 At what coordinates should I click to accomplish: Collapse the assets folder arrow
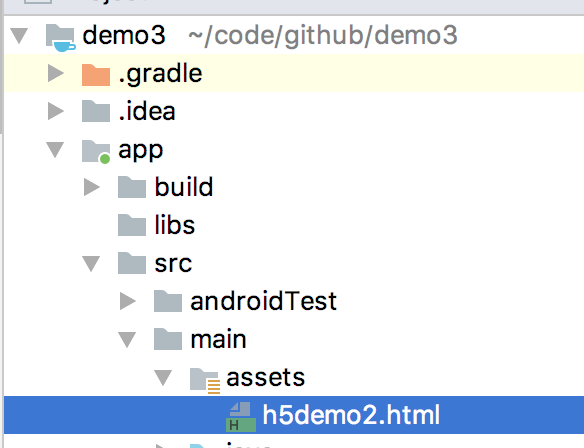point(164,378)
